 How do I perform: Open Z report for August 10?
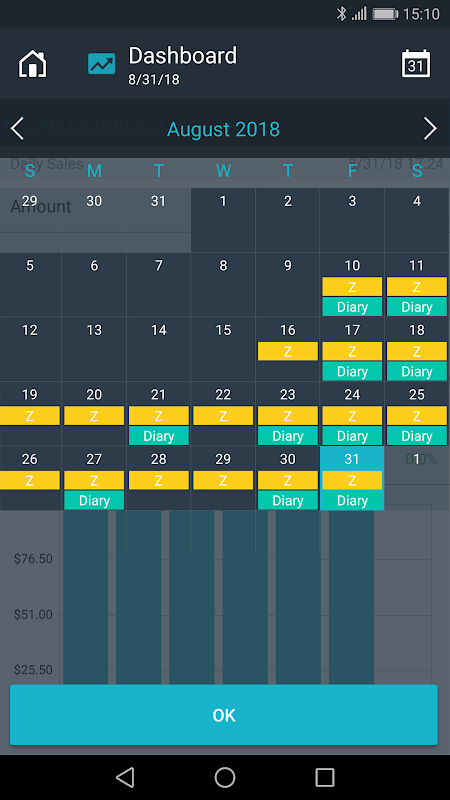point(352,287)
